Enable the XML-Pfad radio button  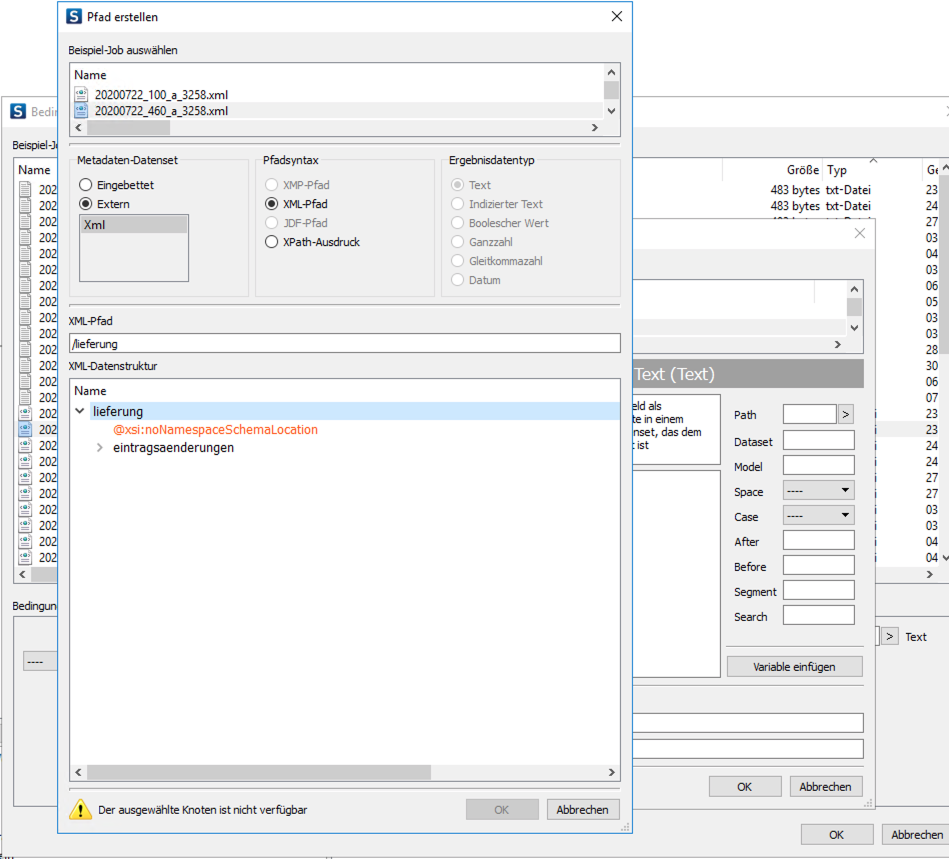pyautogui.click(x=271, y=204)
